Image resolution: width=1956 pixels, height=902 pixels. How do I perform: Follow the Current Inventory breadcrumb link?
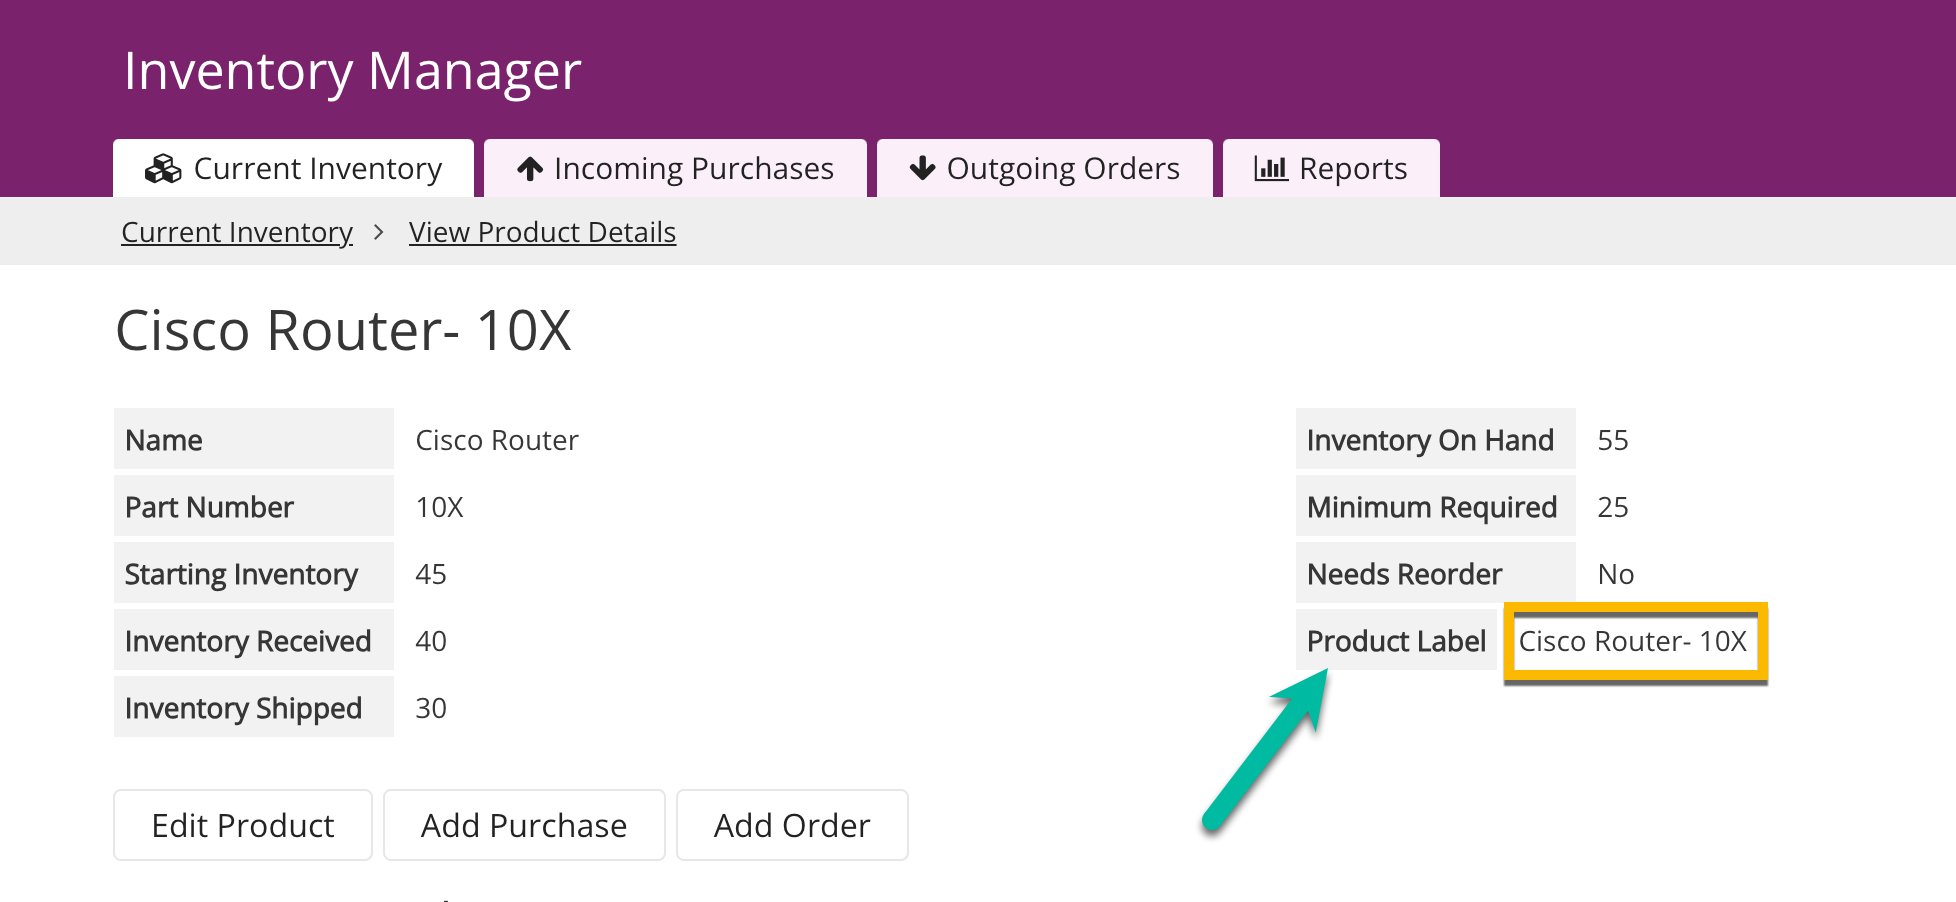pos(237,232)
